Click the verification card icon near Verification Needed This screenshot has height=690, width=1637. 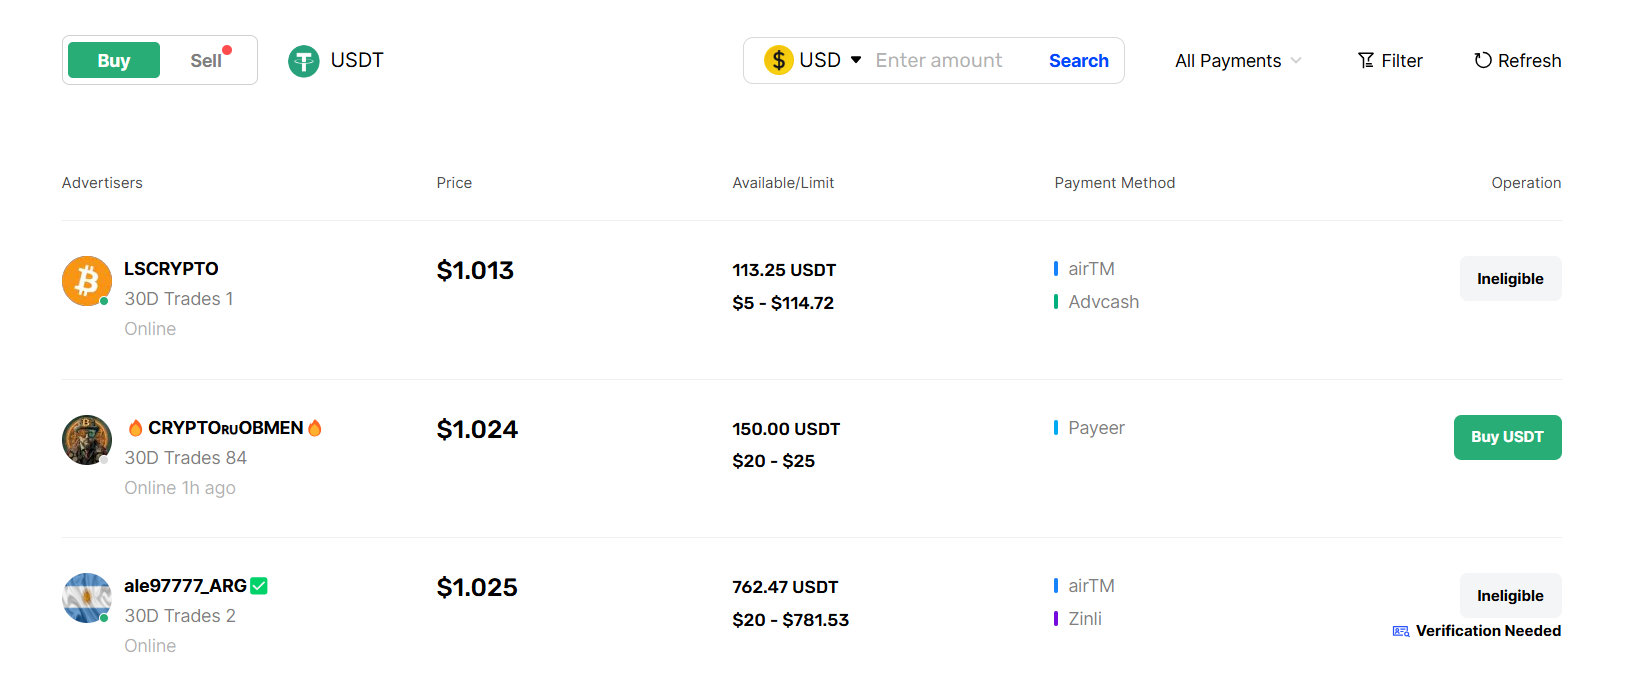click(1399, 631)
